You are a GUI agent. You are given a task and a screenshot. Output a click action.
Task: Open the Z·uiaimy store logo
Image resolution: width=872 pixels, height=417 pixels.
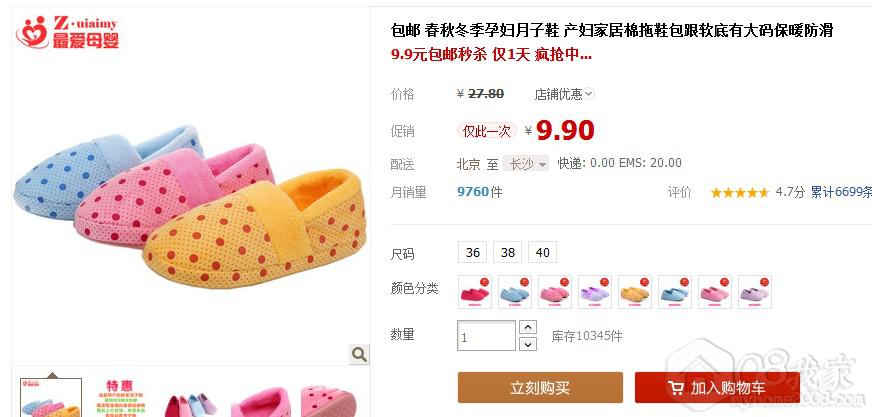(x=67, y=32)
